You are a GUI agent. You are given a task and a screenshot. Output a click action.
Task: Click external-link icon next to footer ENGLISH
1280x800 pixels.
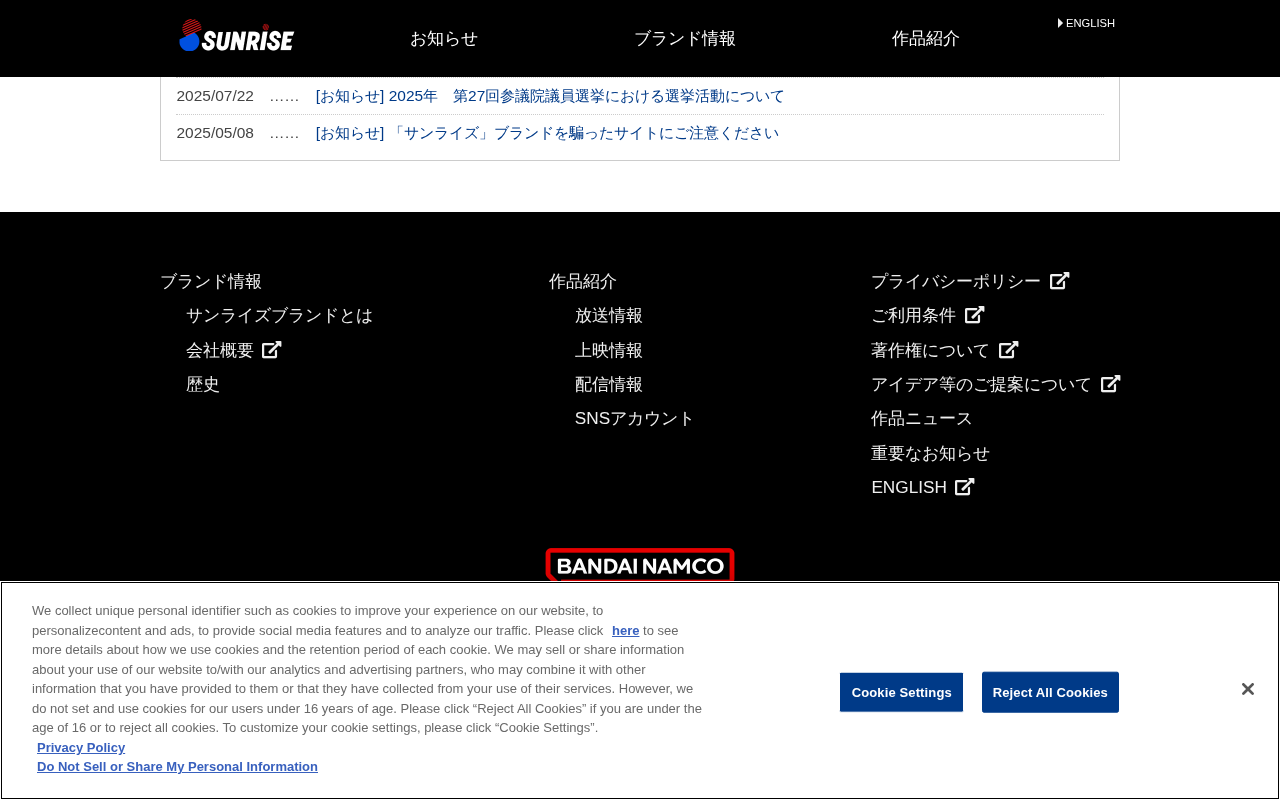[x=965, y=487]
